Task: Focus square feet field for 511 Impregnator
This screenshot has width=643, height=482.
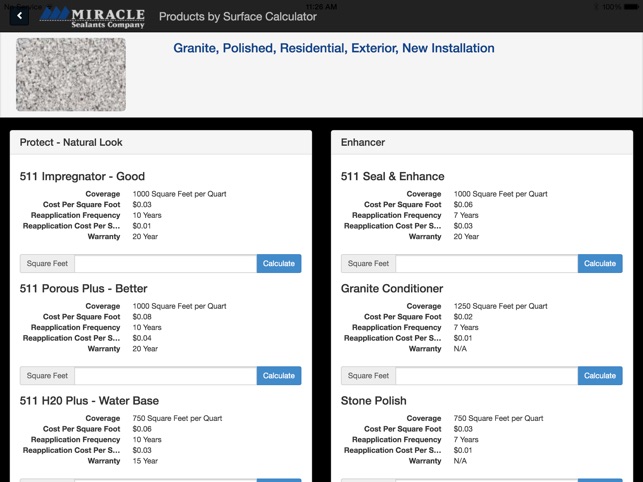Action: pyautogui.click(x=166, y=263)
